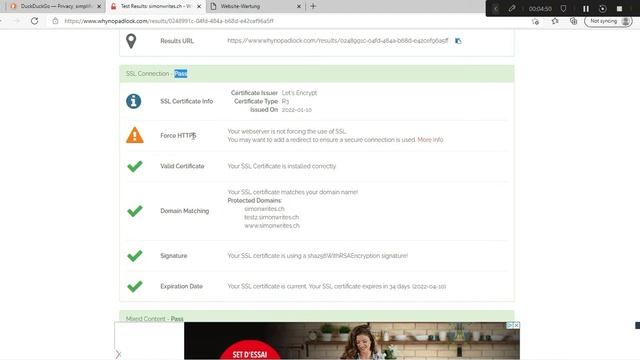Click the red arrow at ad left edge
The width and height of the screenshot is (640, 360).
[x=118, y=354]
